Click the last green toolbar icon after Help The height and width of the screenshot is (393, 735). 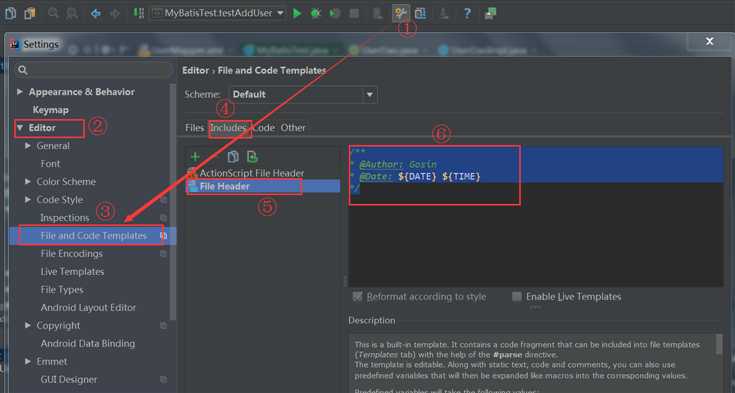coord(490,13)
